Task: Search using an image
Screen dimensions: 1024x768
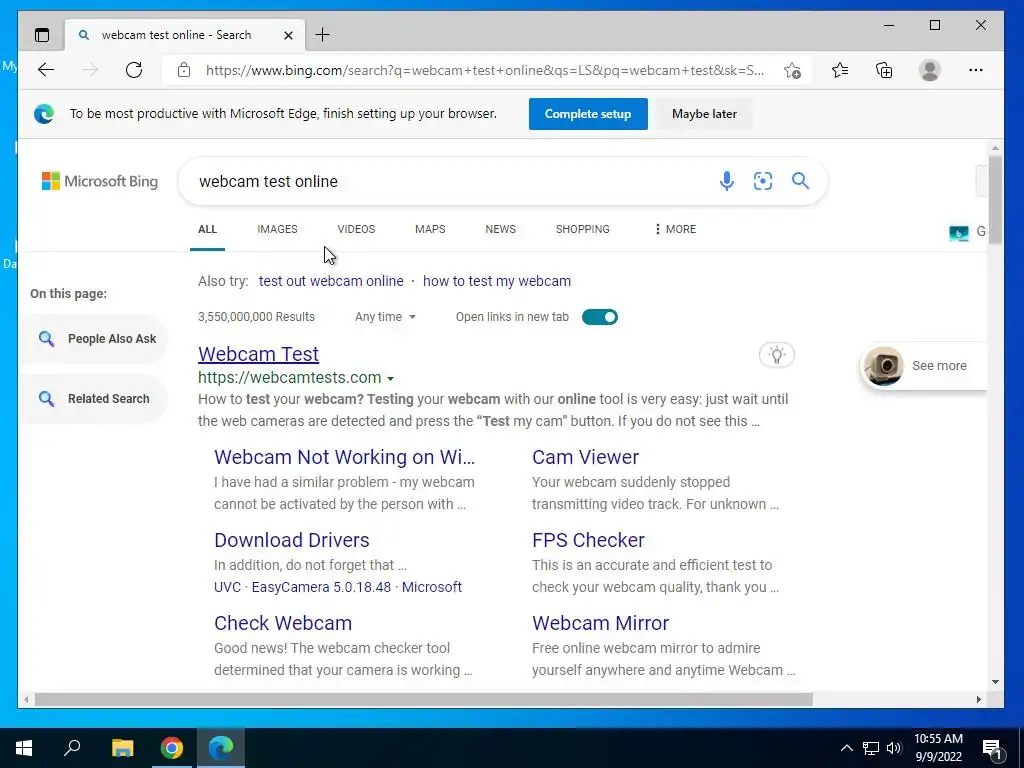Action: (x=763, y=181)
